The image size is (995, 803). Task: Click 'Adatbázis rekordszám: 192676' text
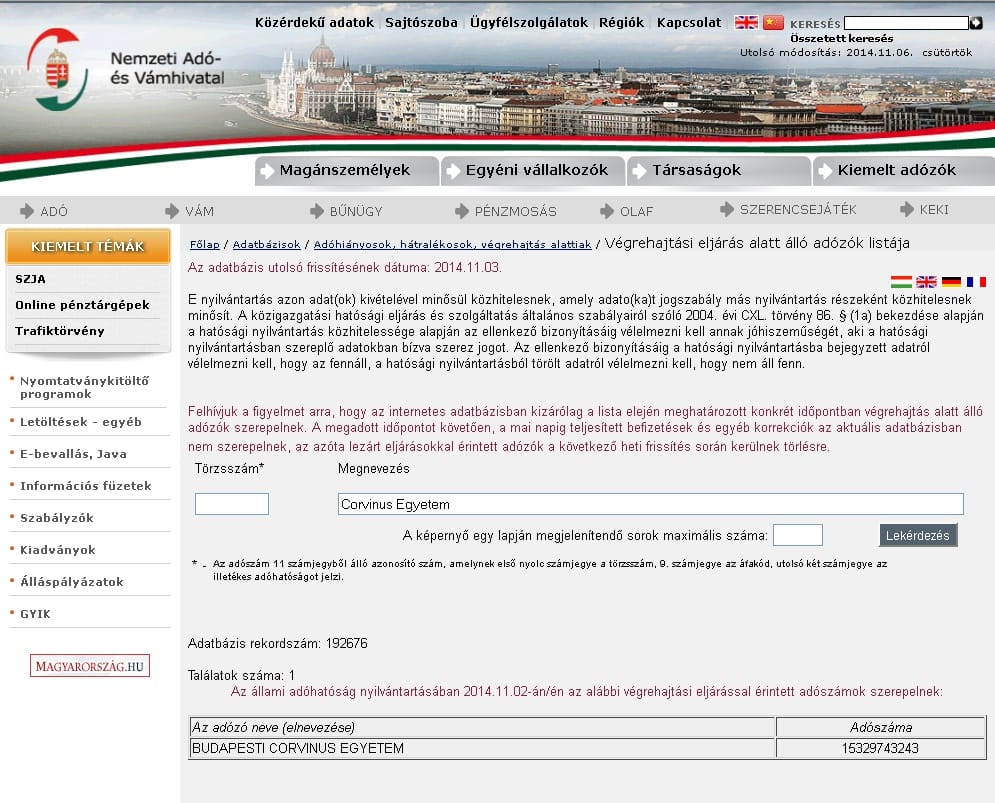click(x=277, y=643)
